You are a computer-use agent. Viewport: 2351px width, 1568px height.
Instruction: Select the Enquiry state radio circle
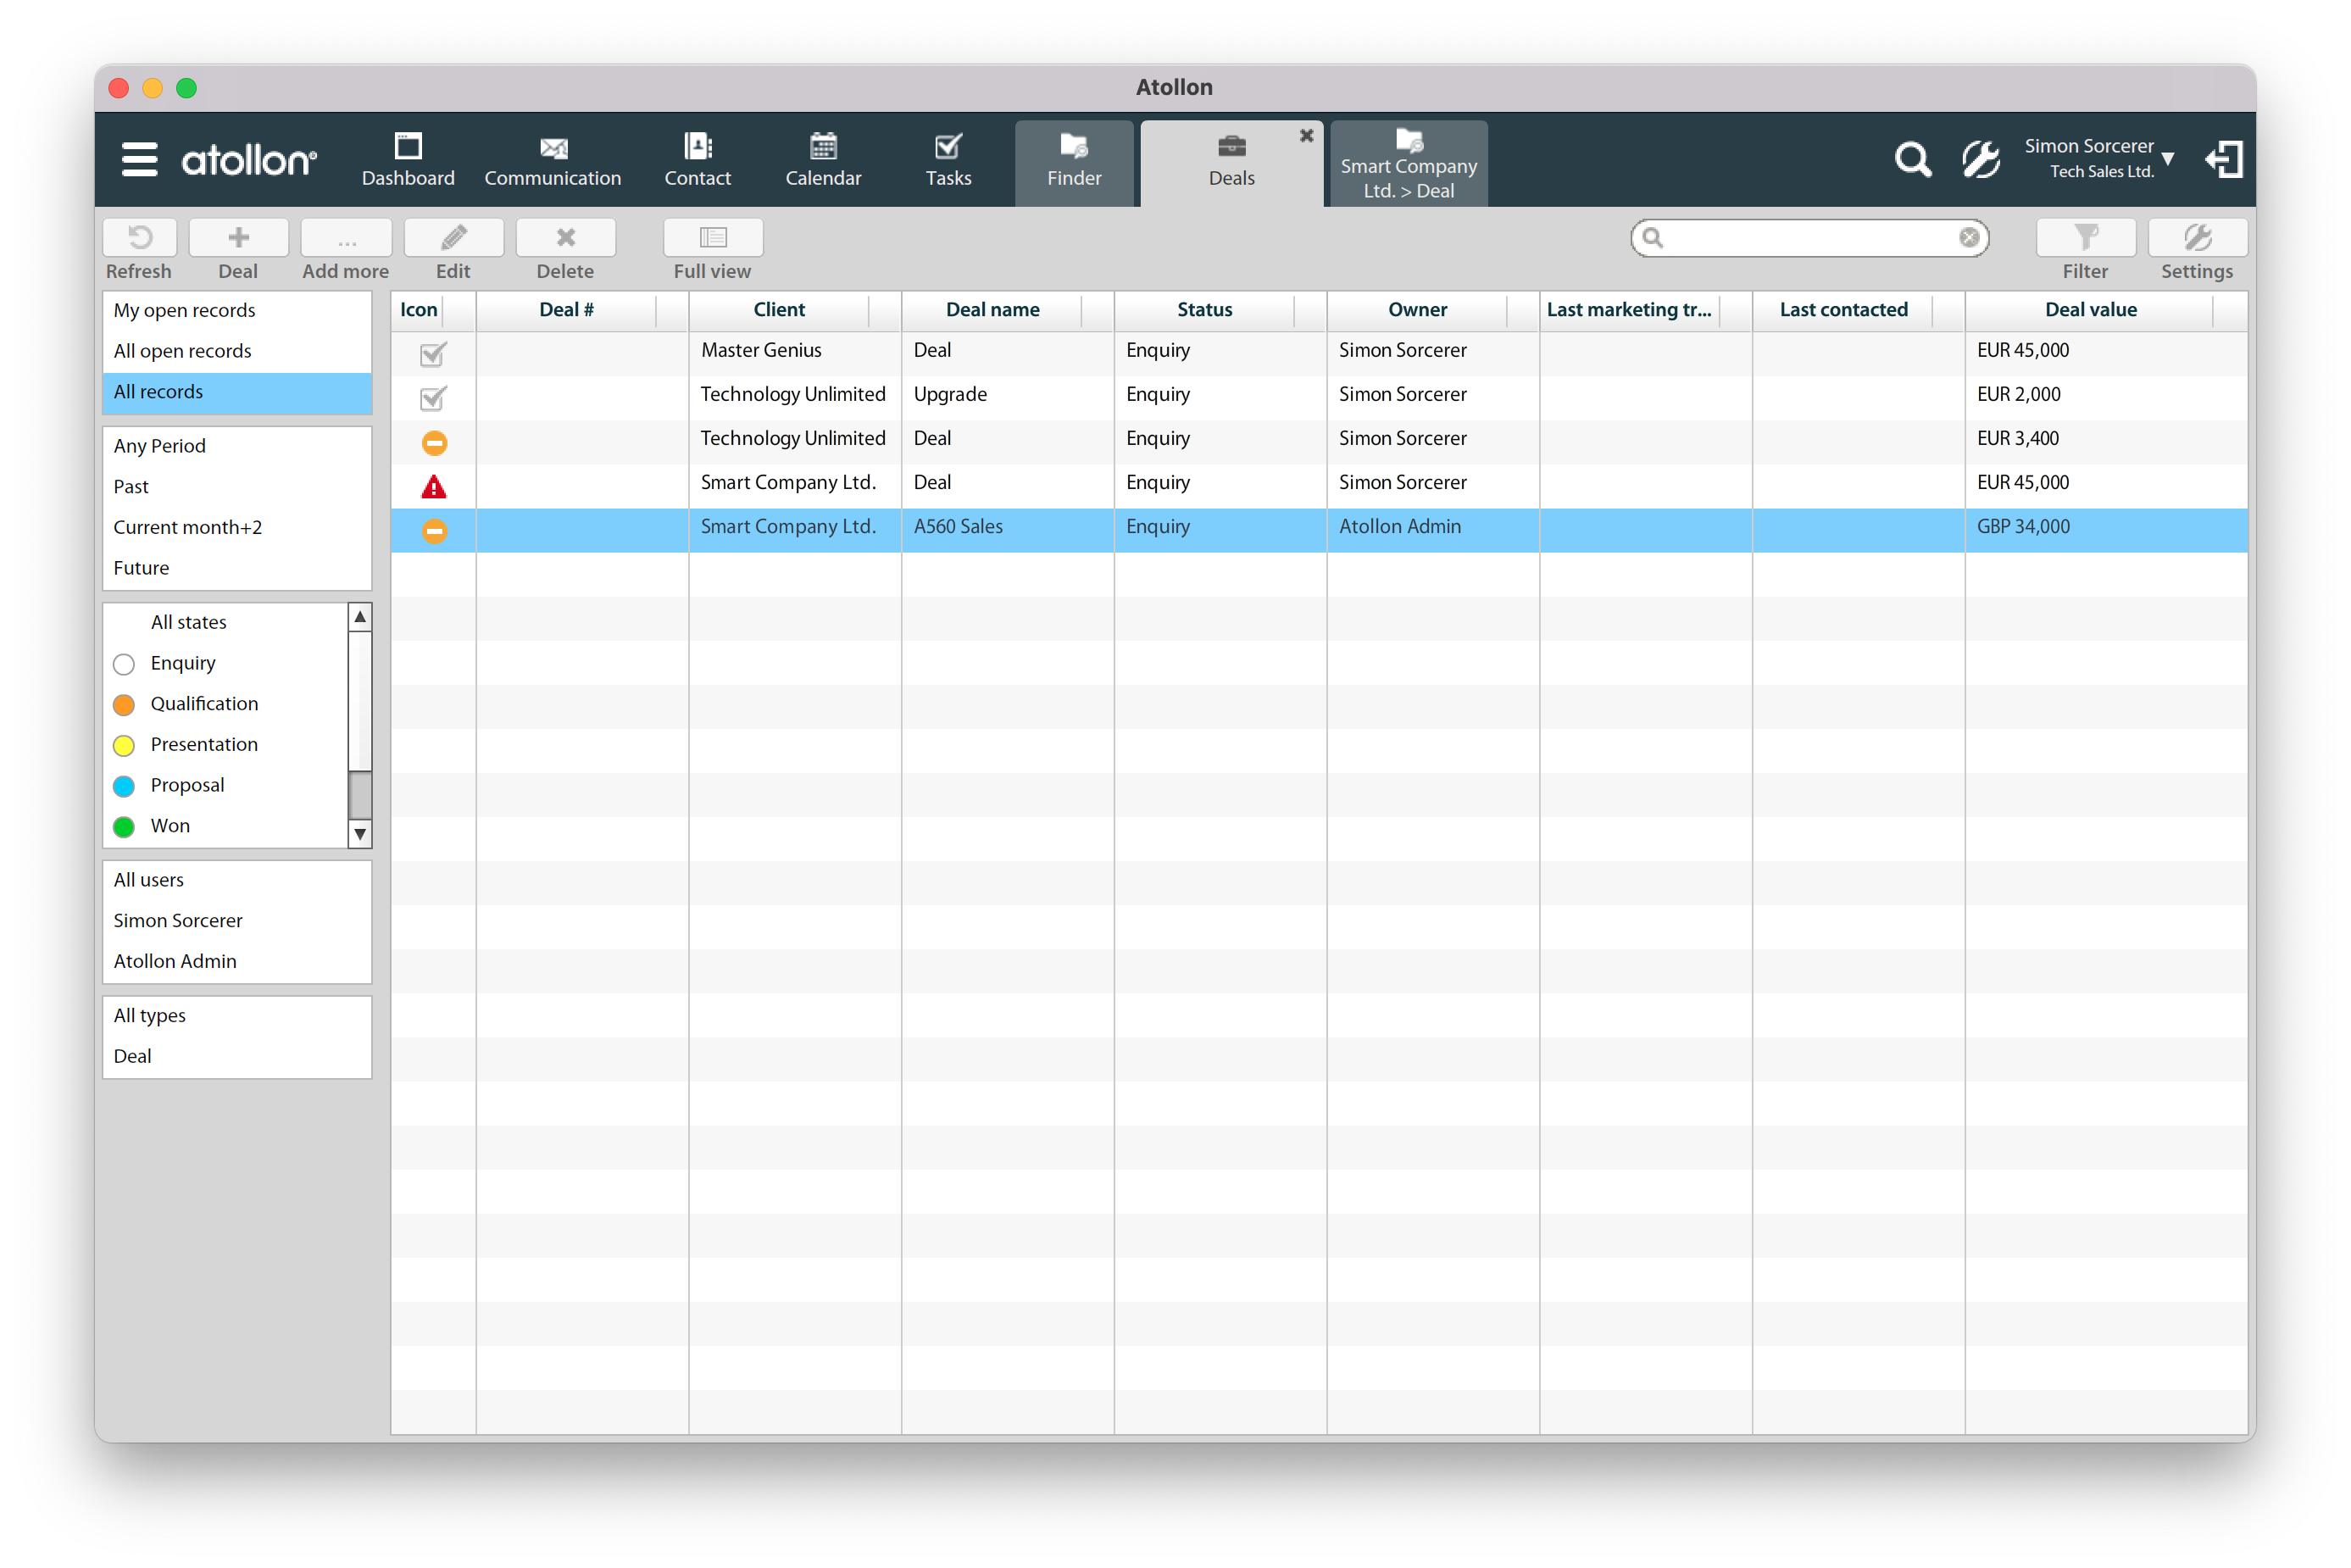click(124, 664)
